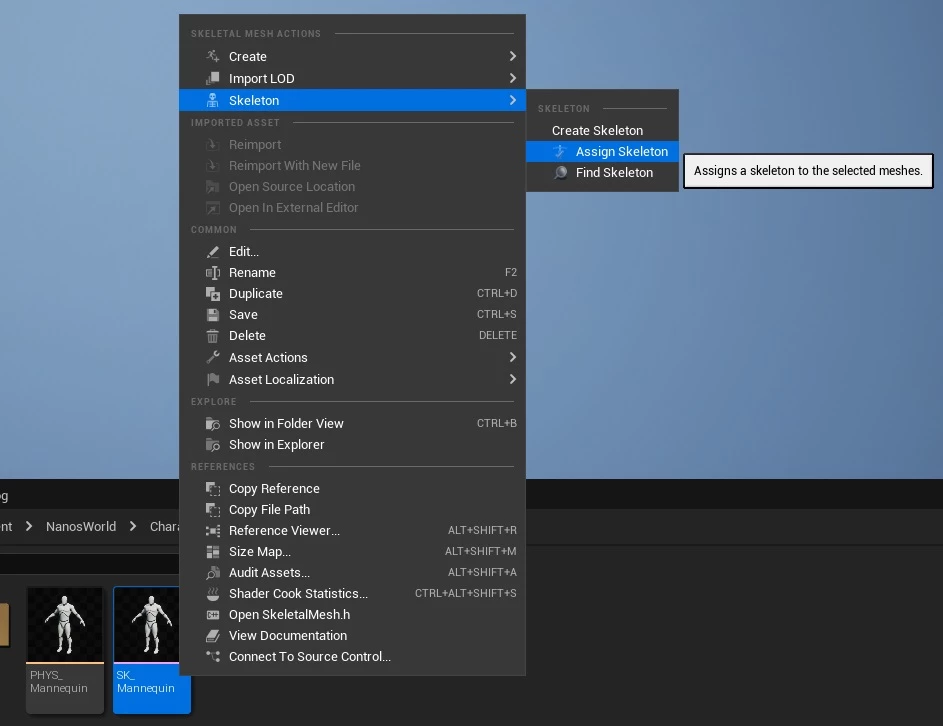Click the Rename icon in menu
Image resolution: width=943 pixels, height=726 pixels.
212,273
